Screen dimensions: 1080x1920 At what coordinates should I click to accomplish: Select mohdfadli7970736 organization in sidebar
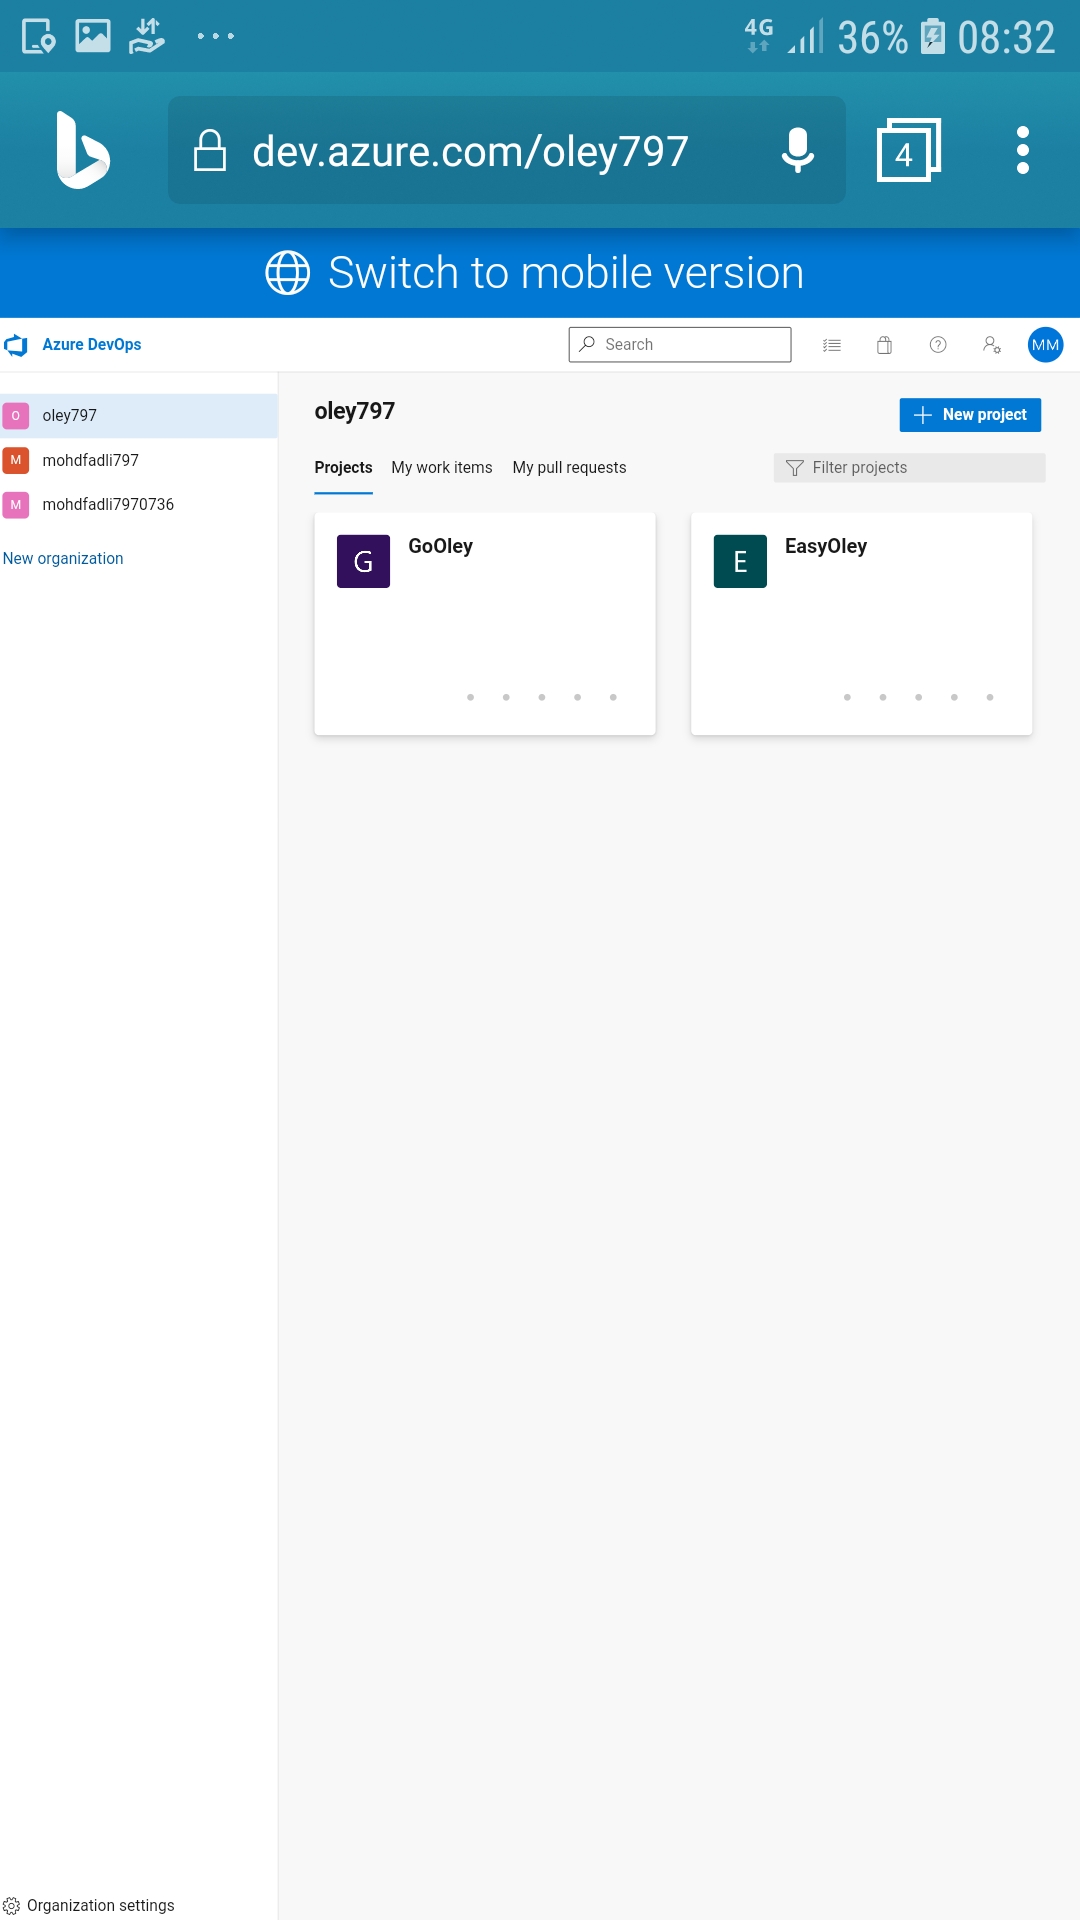point(139,505)
